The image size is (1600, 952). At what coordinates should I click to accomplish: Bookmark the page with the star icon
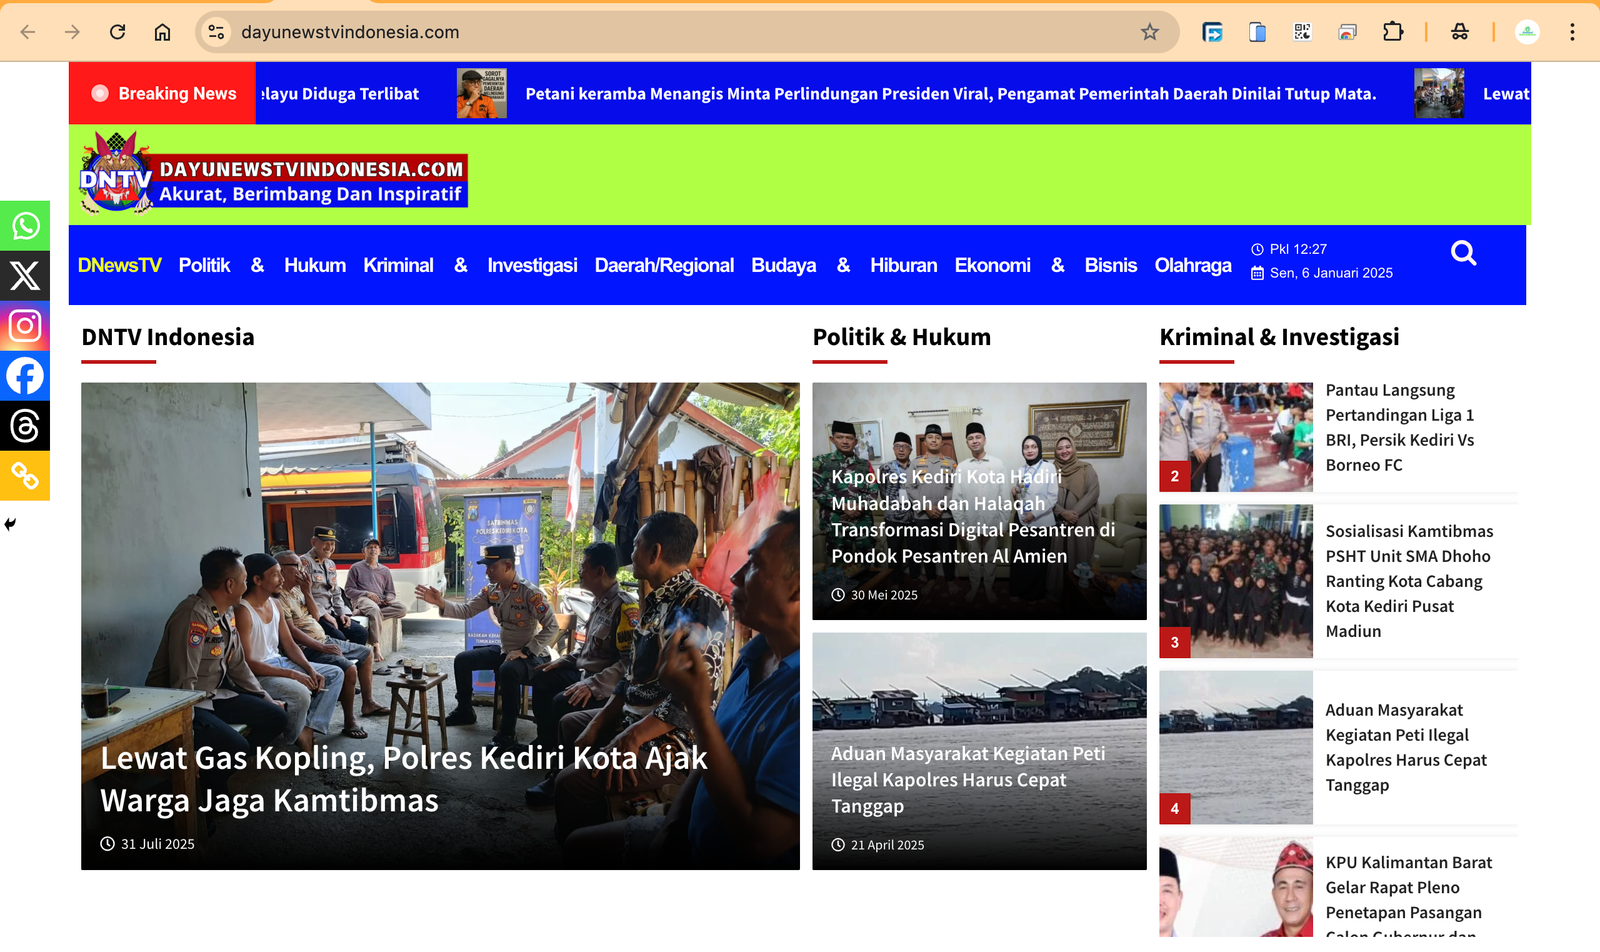pos(1150,31)
